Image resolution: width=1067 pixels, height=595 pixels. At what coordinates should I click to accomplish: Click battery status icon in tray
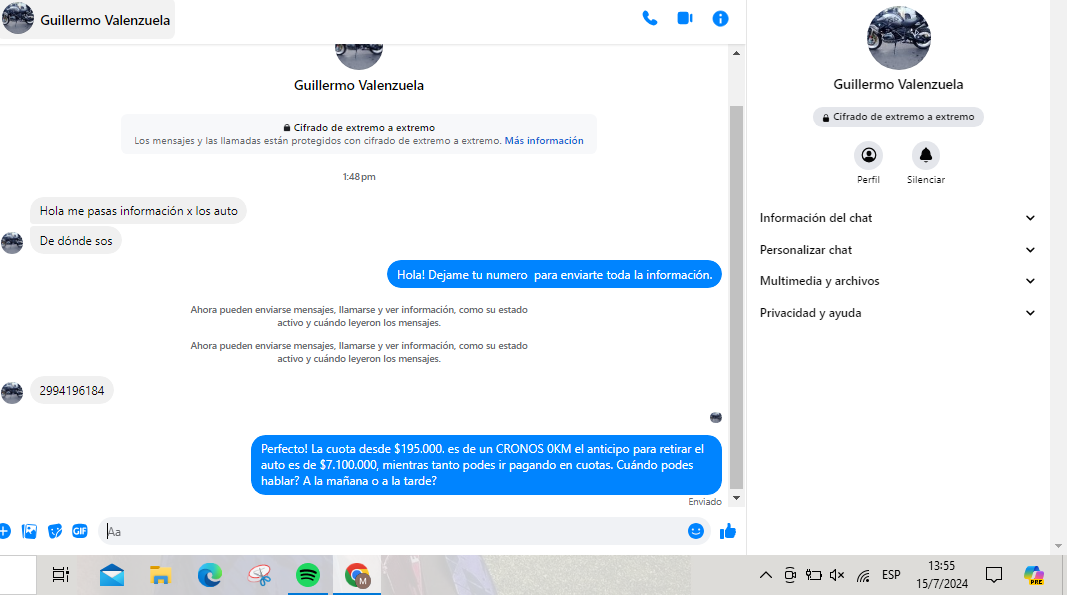point(813,575)
